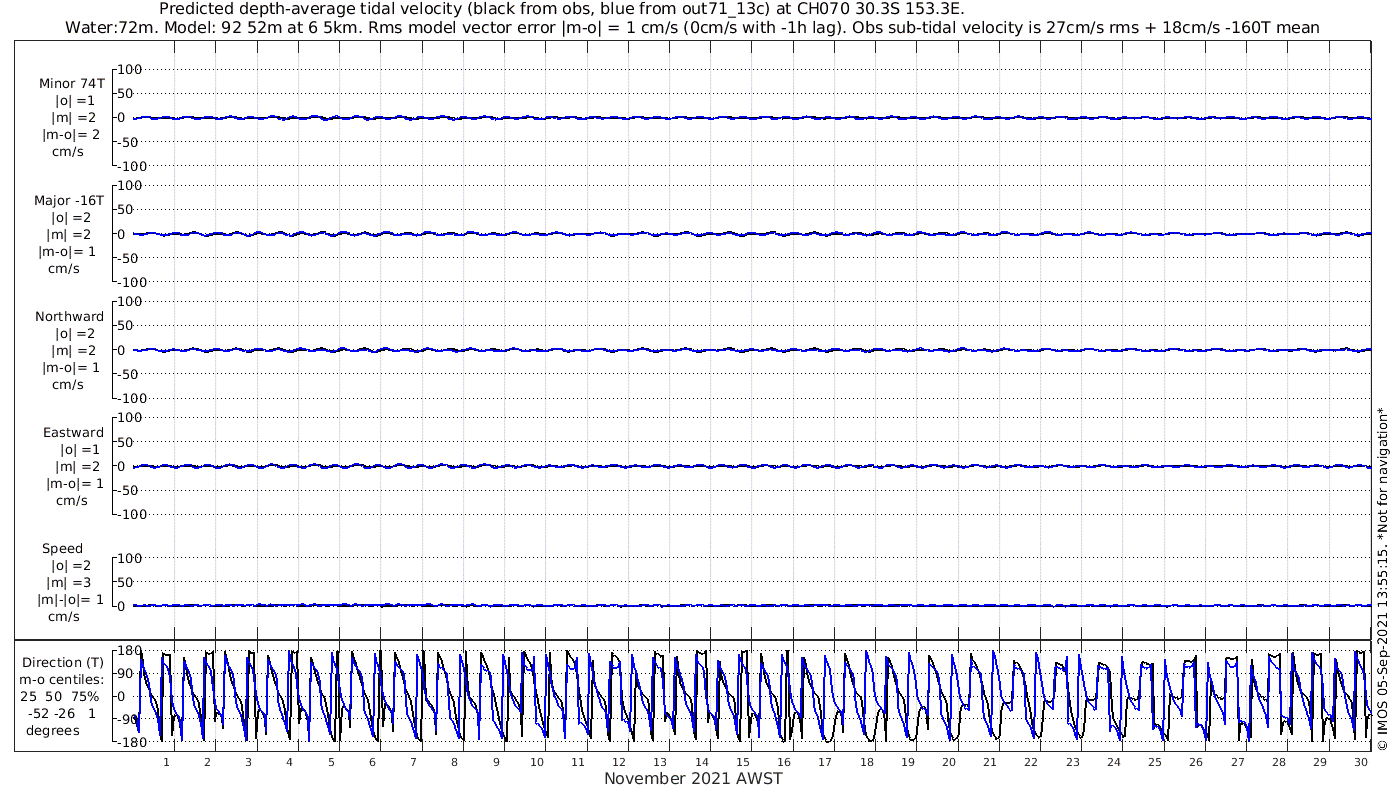Click the '100' tick in the Minor 74T panel
Viewport: 1400px width, 800px height.
tap(130, 69)
